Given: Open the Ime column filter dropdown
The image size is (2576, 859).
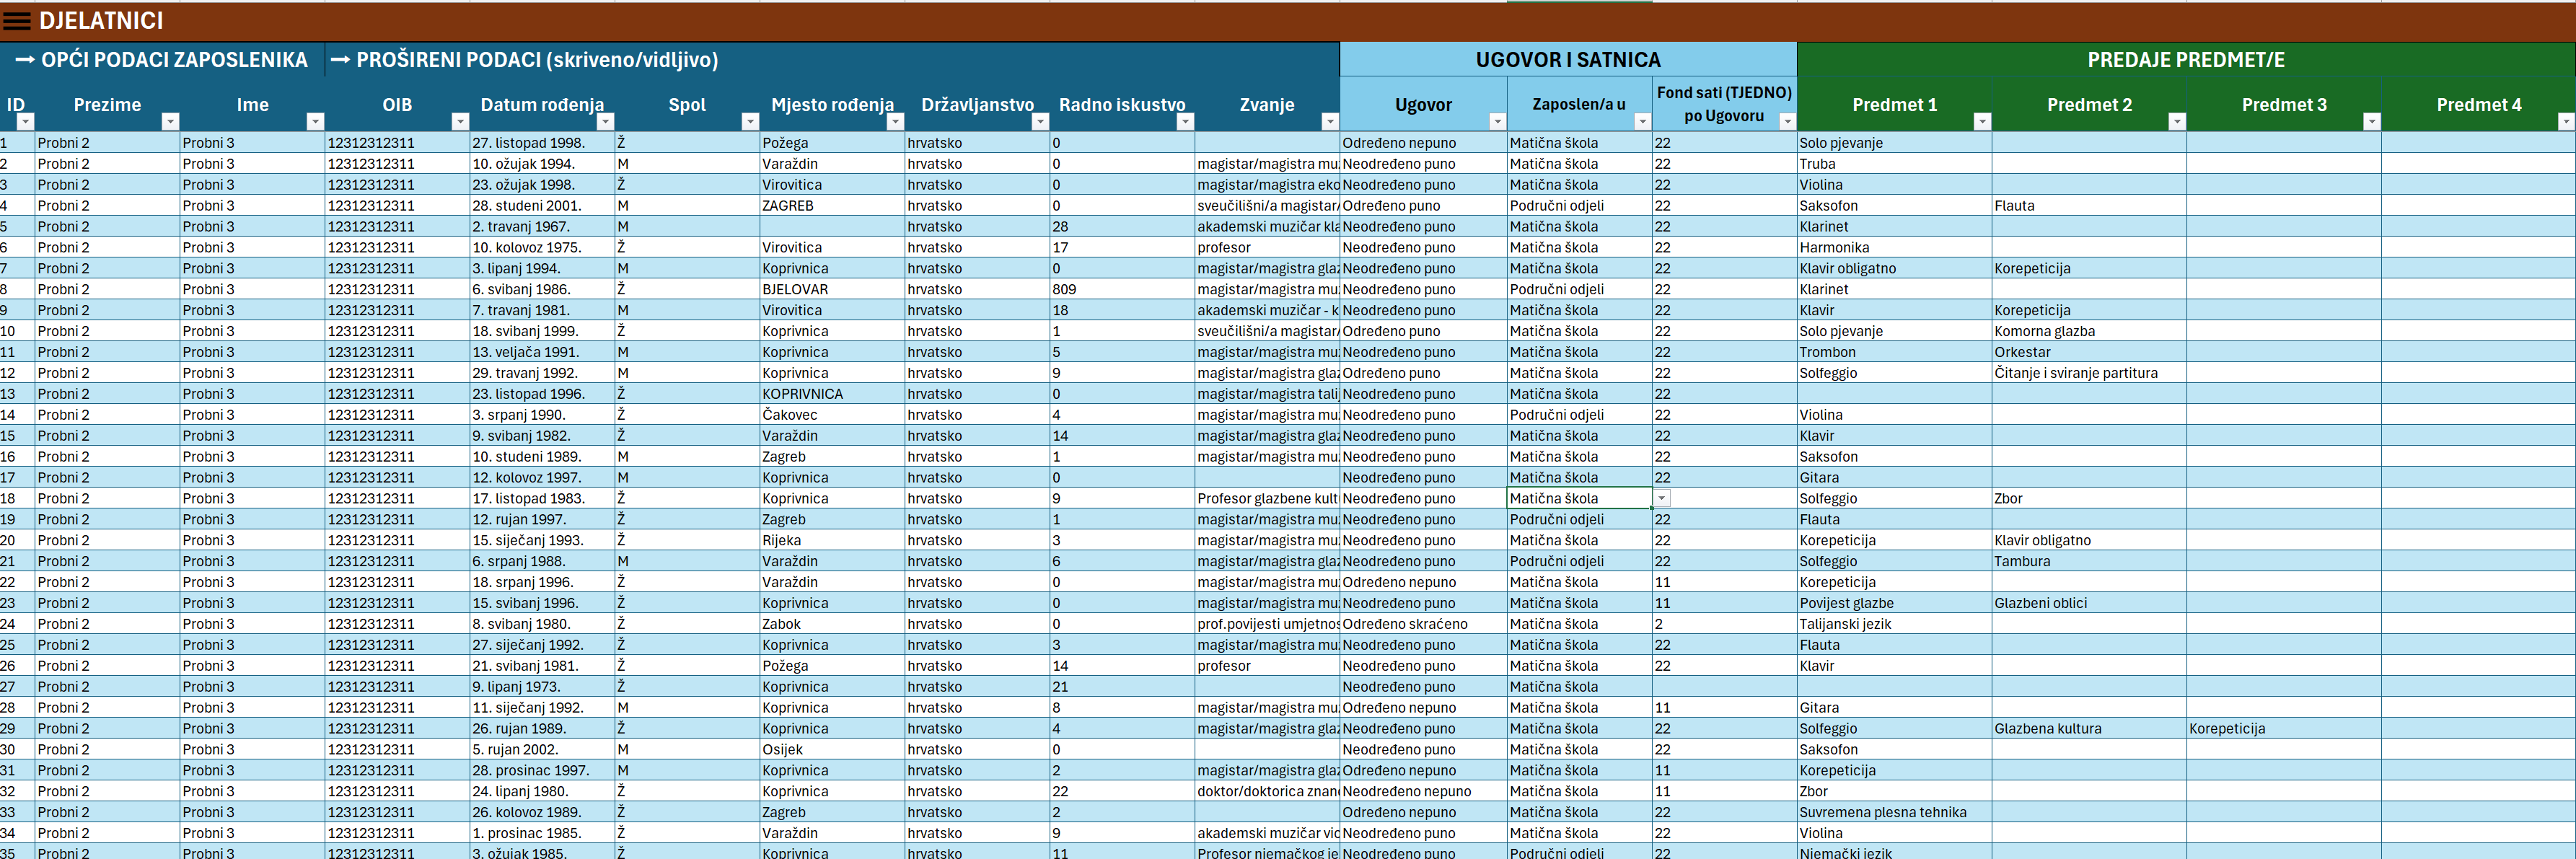Looking at the screenshot, I should tap(315, 121).
